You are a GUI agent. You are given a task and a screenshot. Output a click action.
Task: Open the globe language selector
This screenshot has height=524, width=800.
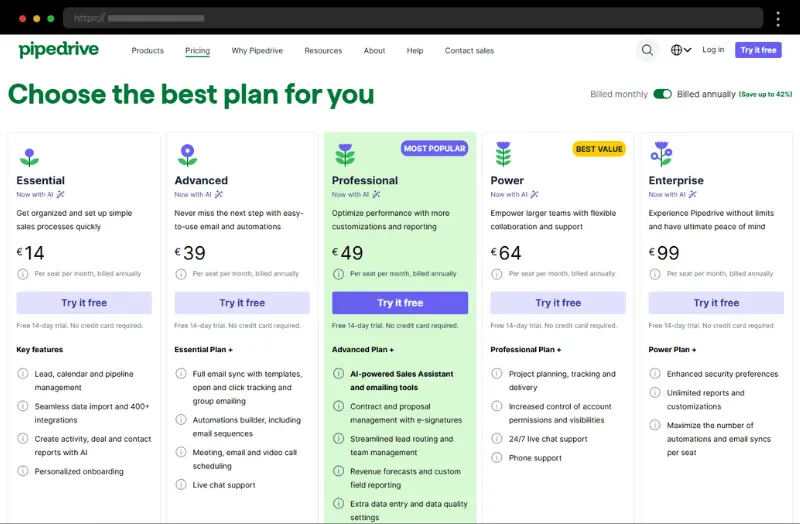[x=681, y=50]
